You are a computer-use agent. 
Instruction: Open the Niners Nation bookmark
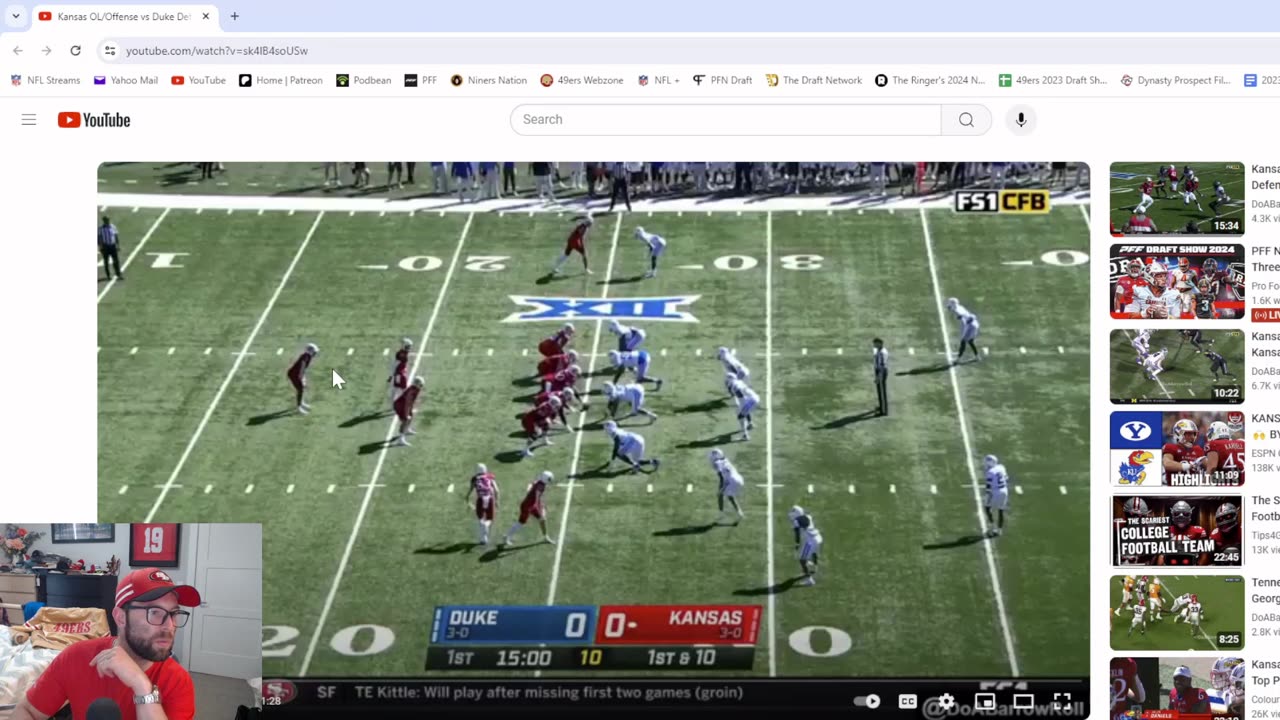tap(488, 80)
